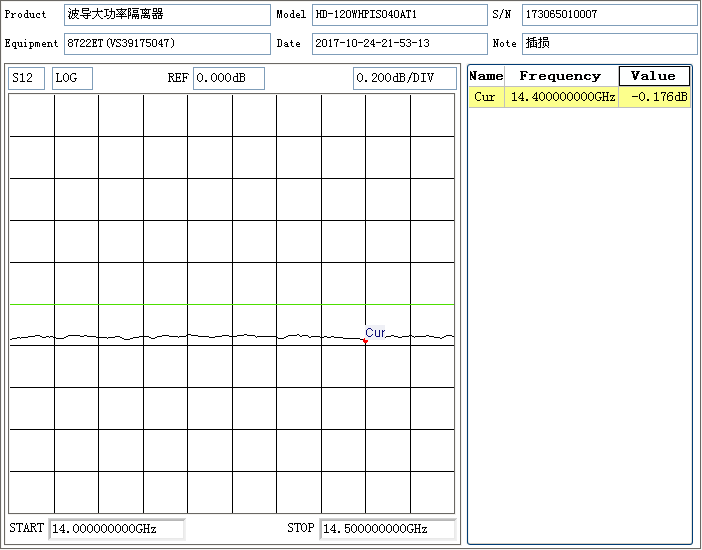Click the Note label text

coord(505,43)
